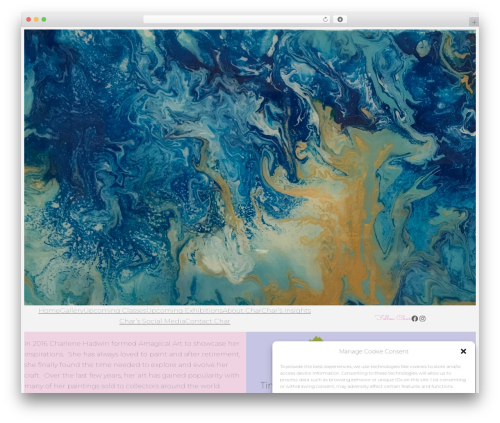Go to the Home menu link
Image resolution: width=500 pixels, height=423 pixels.
tap(49, 310)
